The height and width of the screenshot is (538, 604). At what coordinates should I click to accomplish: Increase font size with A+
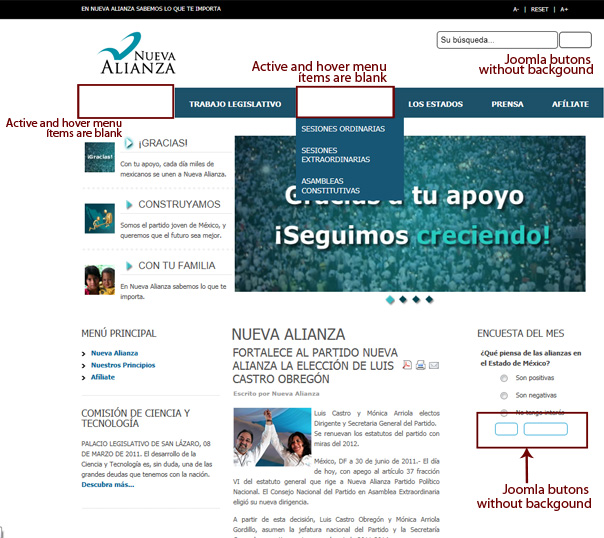point(564,9)
